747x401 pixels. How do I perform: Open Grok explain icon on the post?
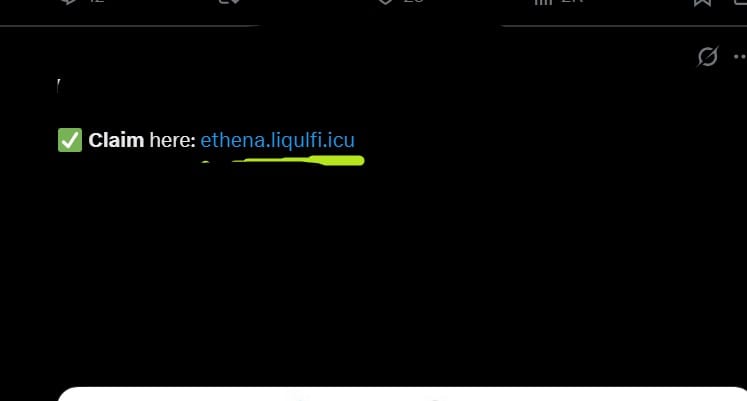tap(707, 57)
